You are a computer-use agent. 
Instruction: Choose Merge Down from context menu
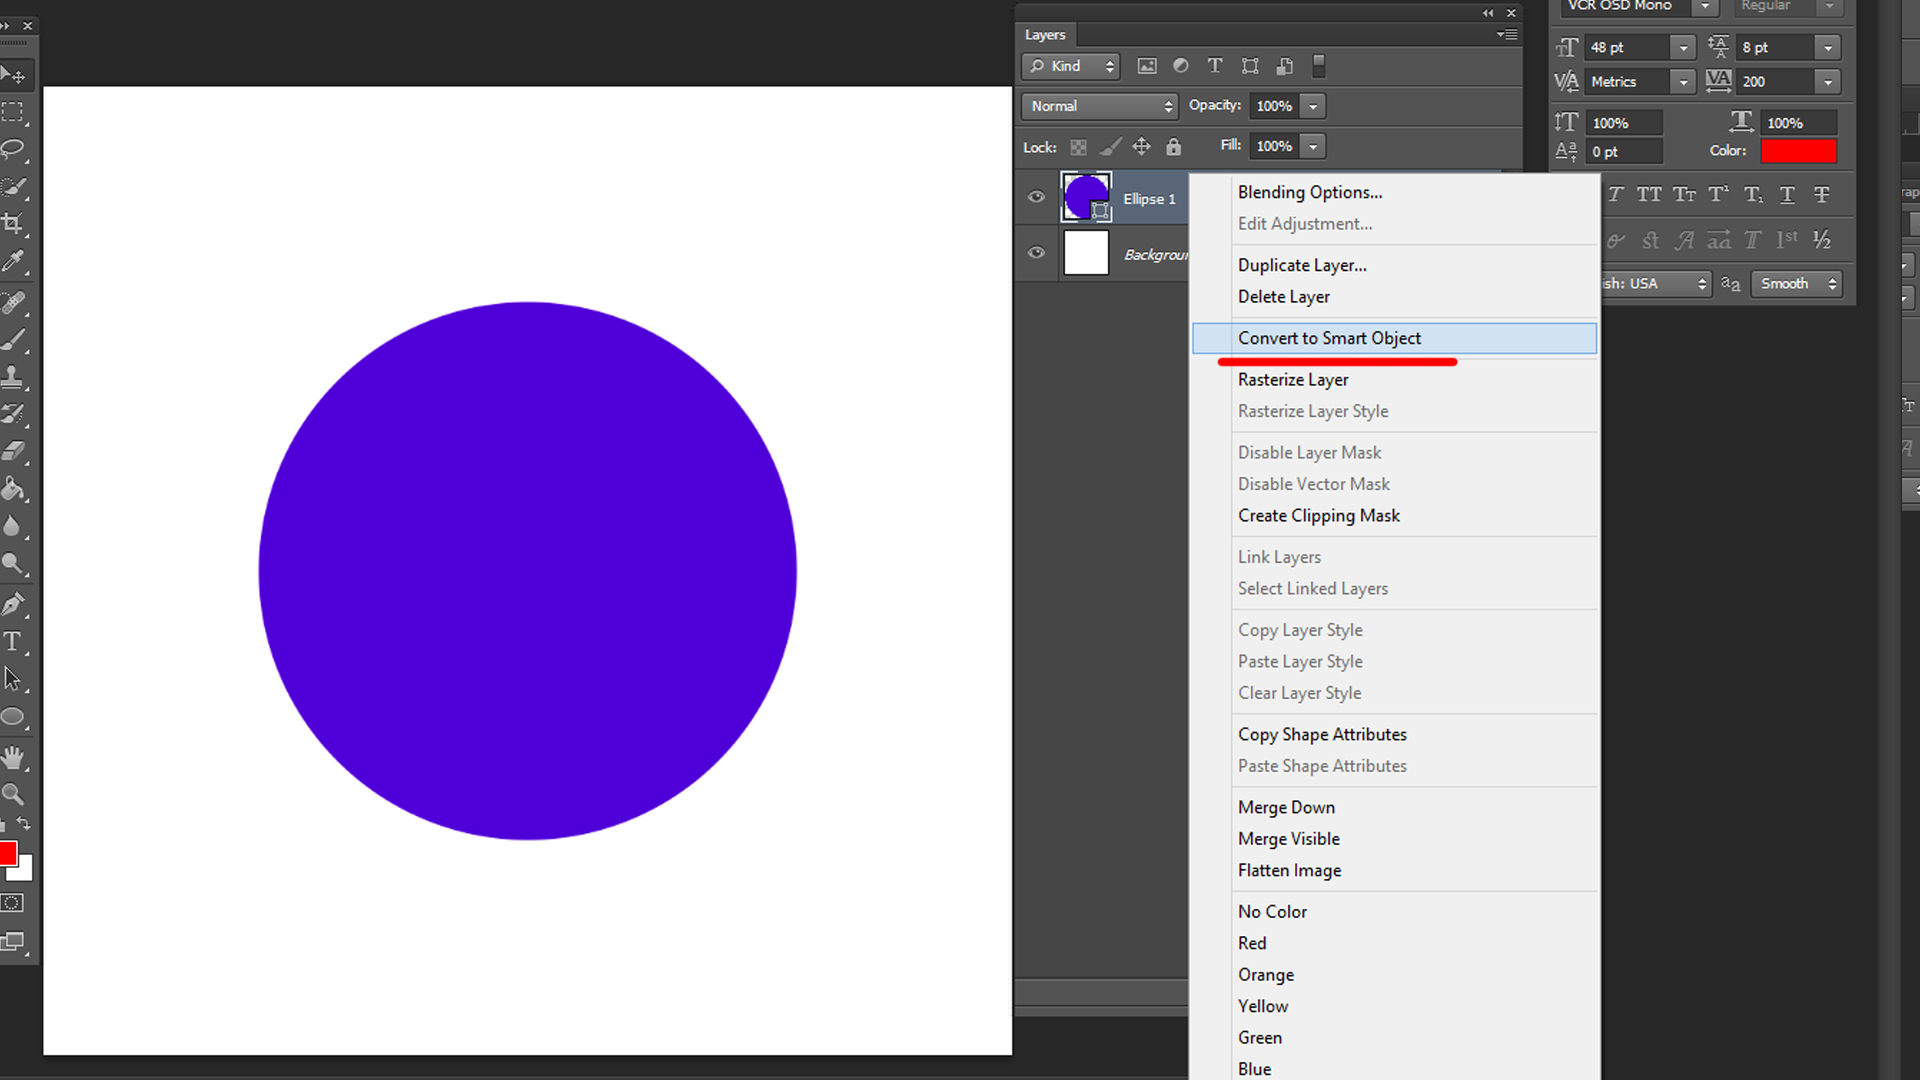(x=1286, y=807)
